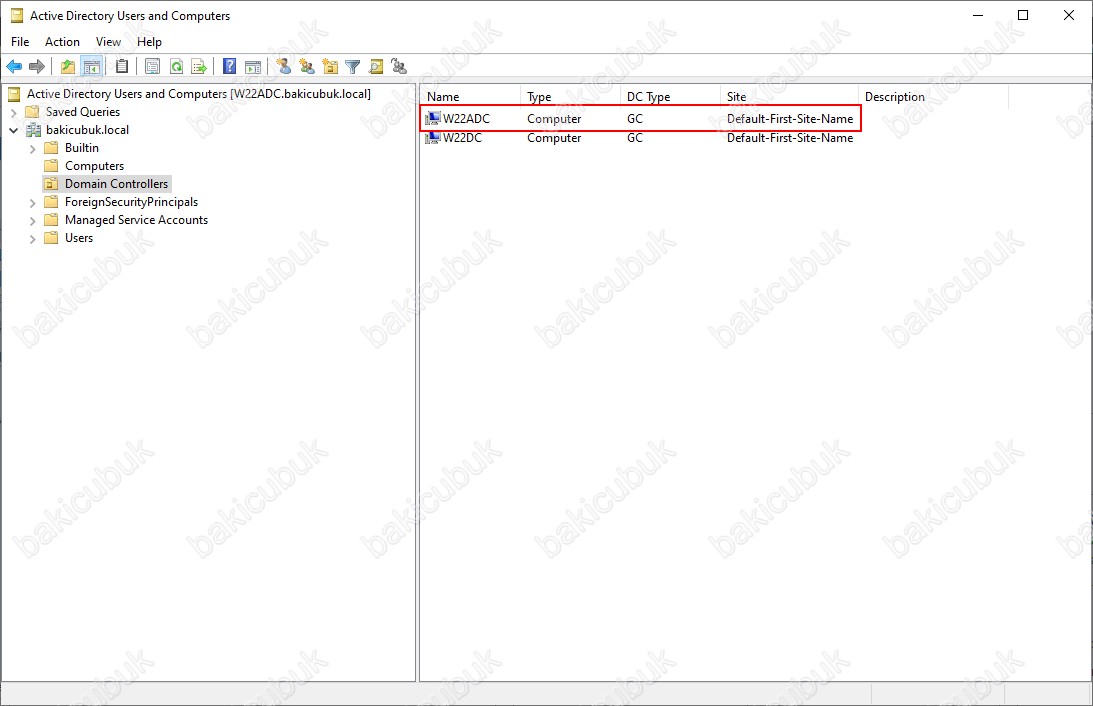Click the W22DC computer icon
Image resolution: width=1093 pixels, height=706 pixels.
click(433, 138)
